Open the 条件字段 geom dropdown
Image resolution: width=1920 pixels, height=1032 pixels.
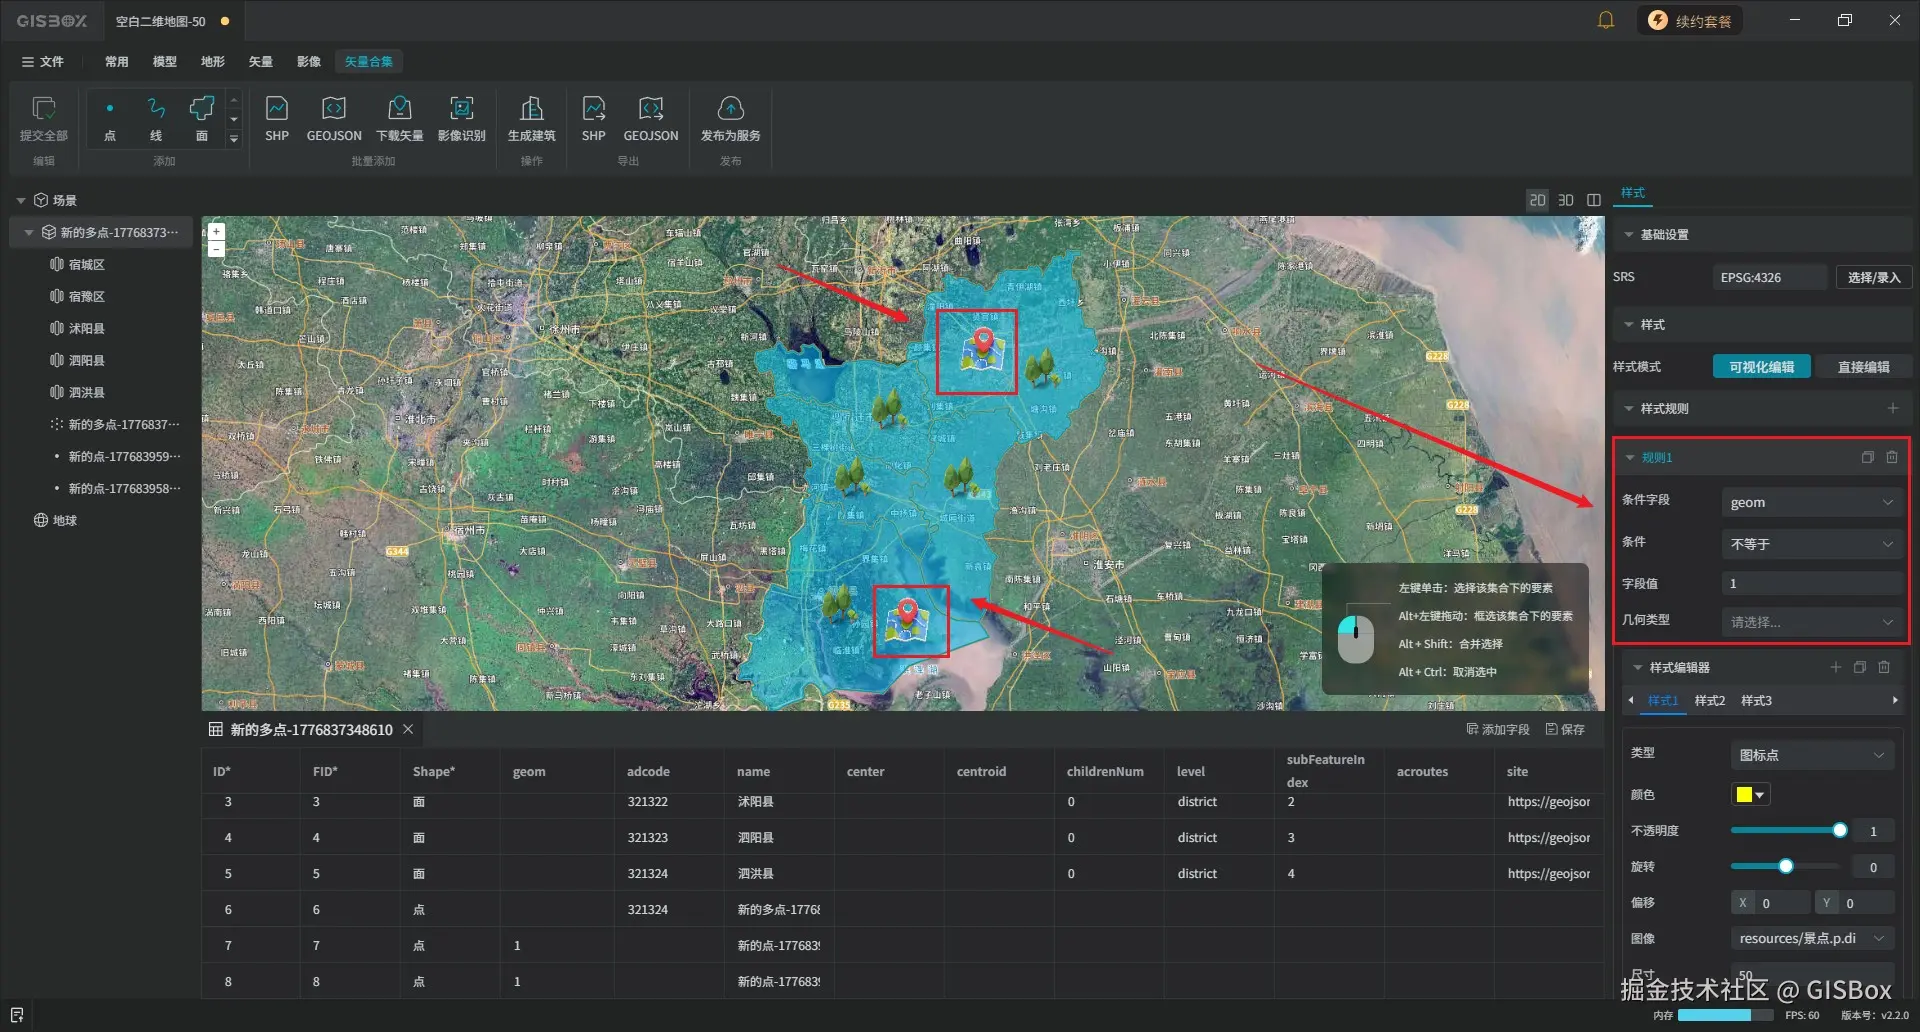click(1811, 502)
